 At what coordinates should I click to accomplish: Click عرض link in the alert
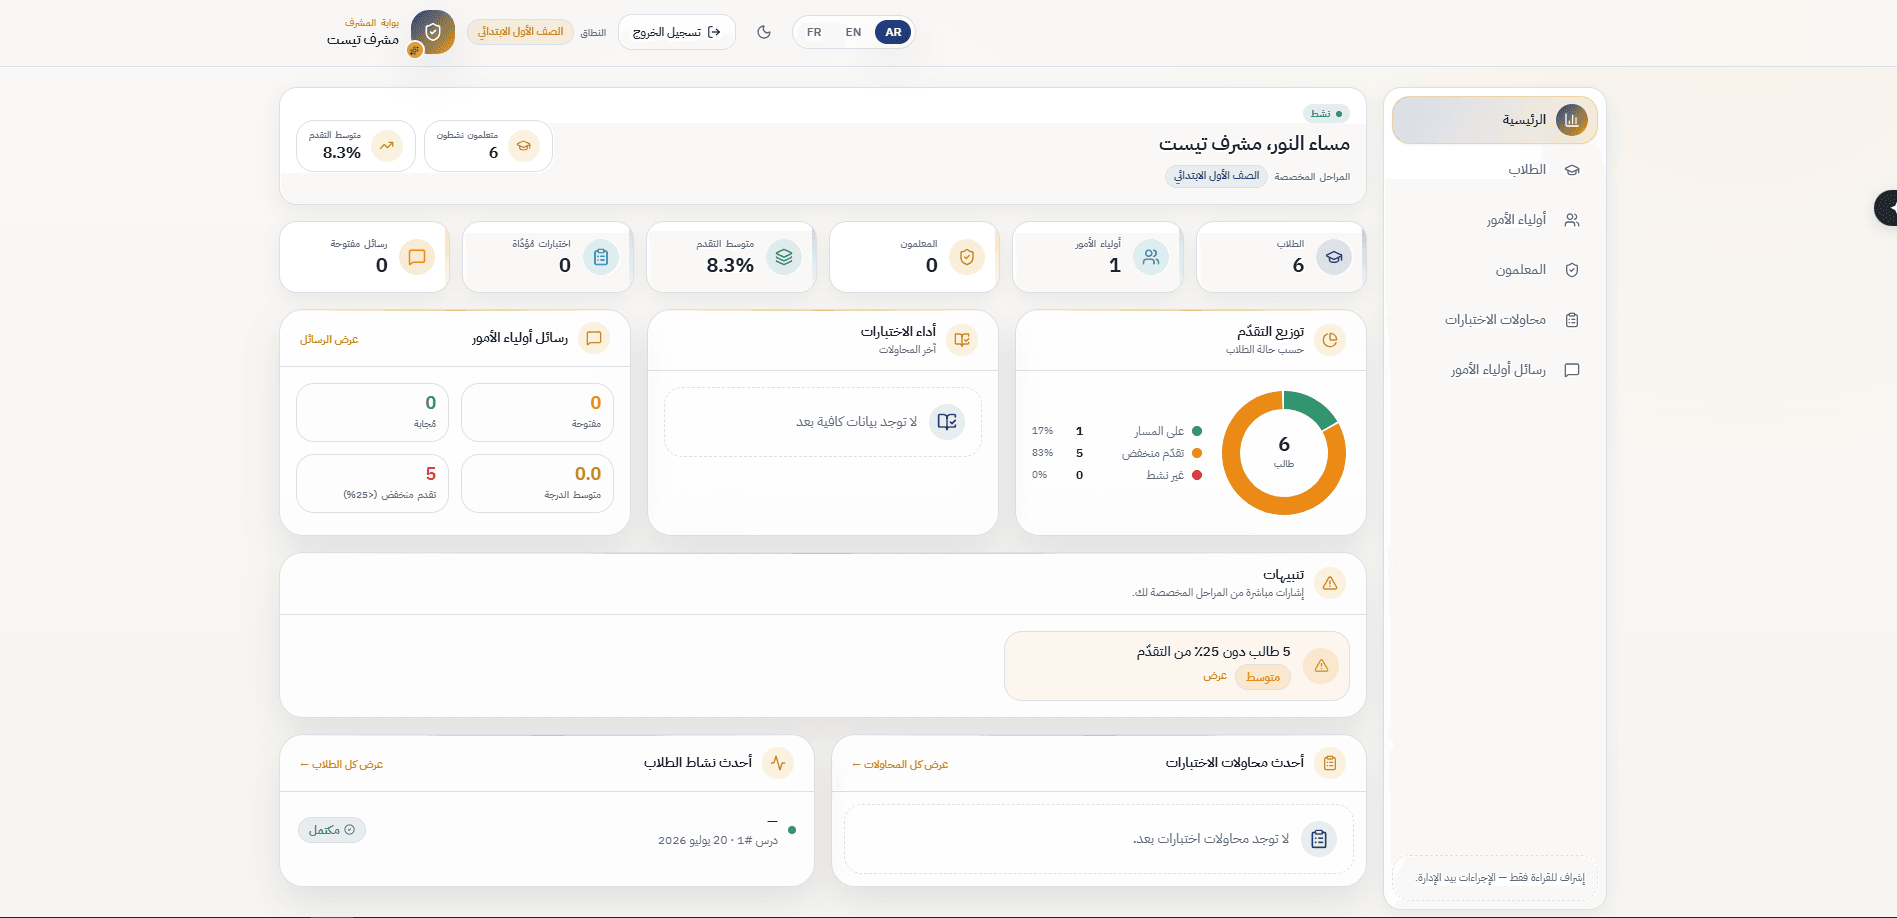coord(1215,677)
